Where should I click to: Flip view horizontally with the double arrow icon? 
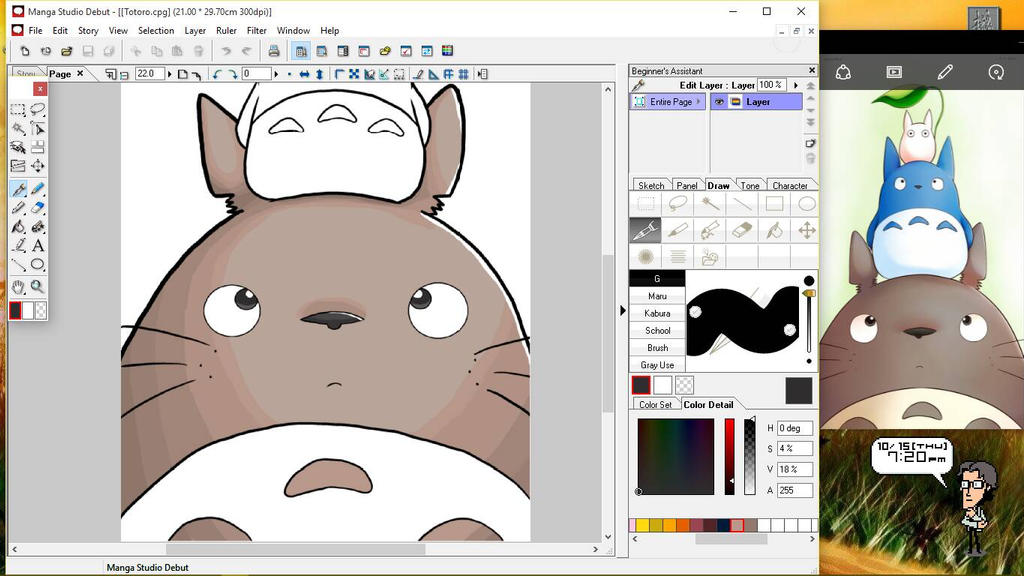coord(304,74)
